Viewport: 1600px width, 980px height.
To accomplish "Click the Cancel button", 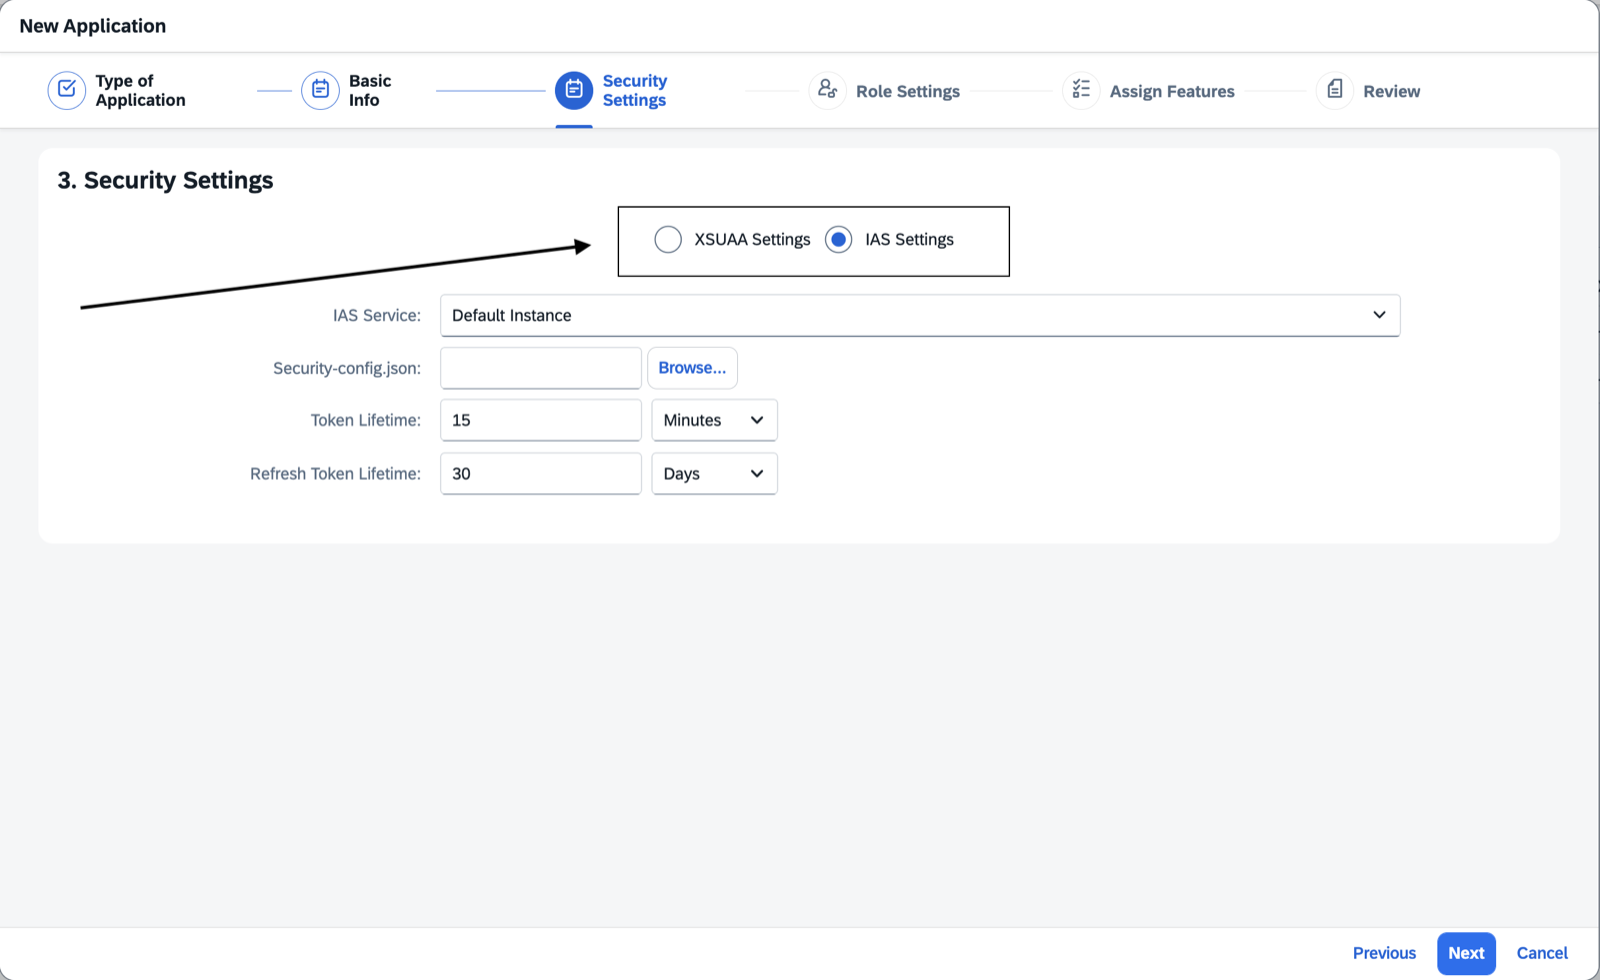I will tap(1542, 953).
